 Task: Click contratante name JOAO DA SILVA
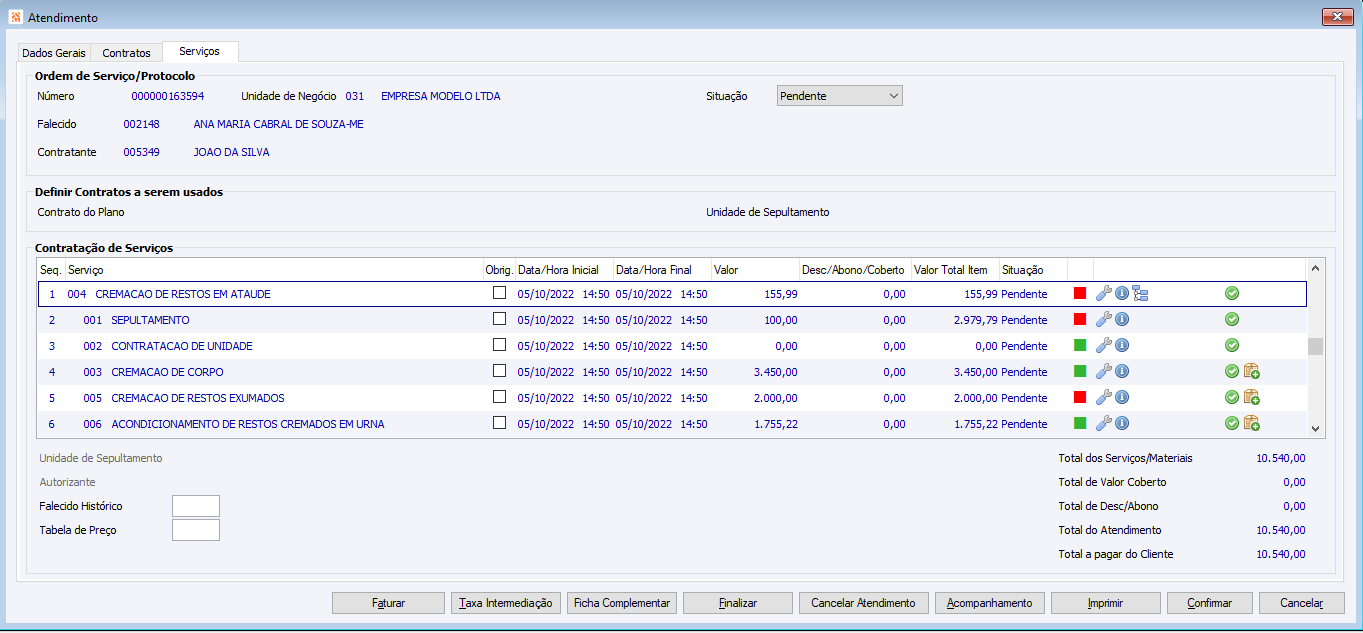pyautogui.click(x=231, y=152)
